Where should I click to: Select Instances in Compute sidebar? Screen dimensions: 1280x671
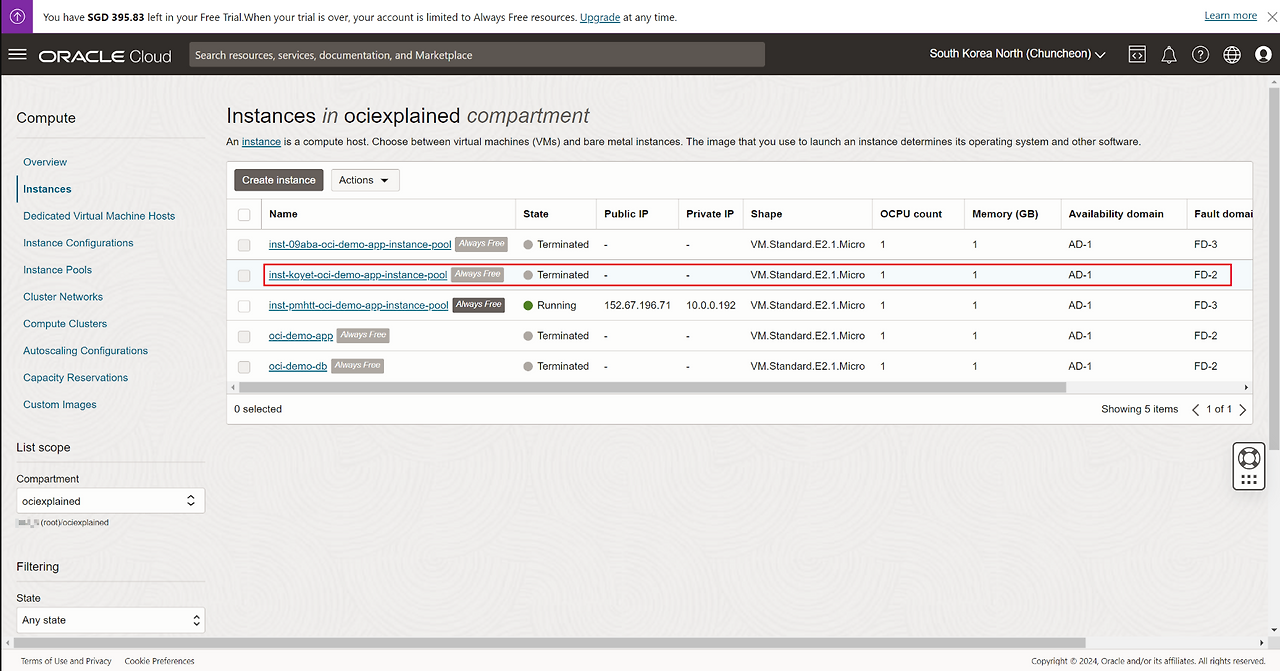pyautogui.click(x=47, y=189)
